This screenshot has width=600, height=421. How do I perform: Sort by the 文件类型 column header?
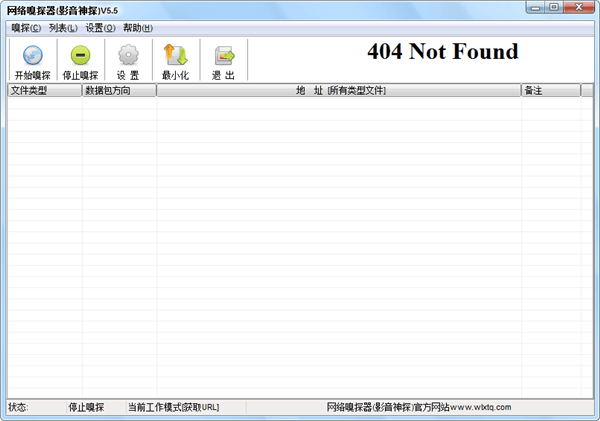44,91
